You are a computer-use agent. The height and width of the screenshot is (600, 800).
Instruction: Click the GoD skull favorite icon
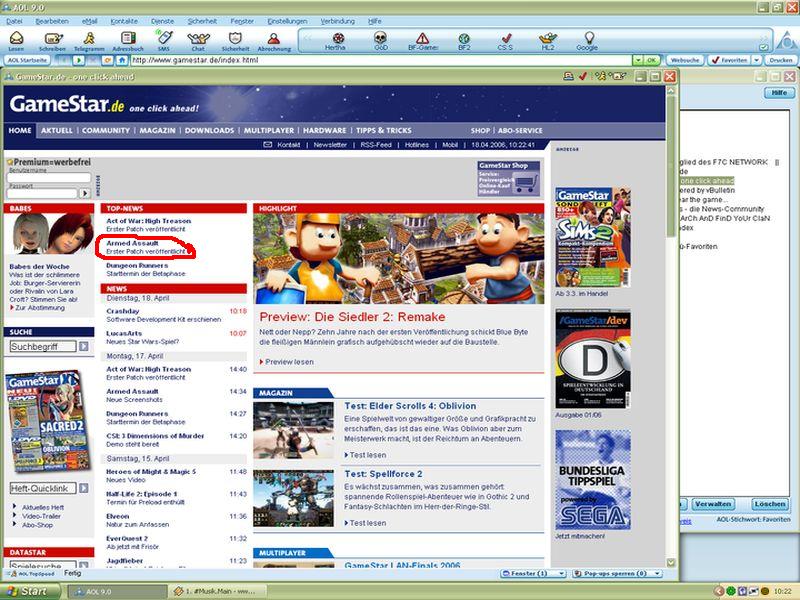coord(381,41)
